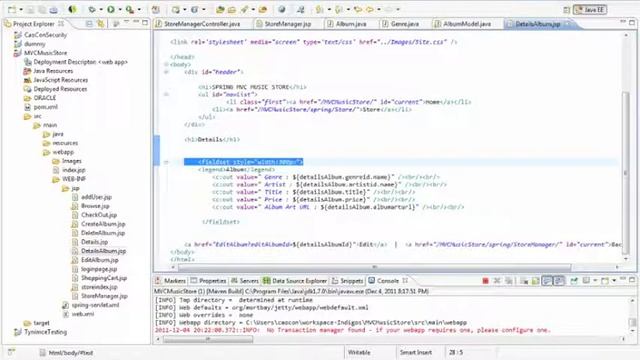
Task: Click the green Run button icon
Action: tap(111, 9)
